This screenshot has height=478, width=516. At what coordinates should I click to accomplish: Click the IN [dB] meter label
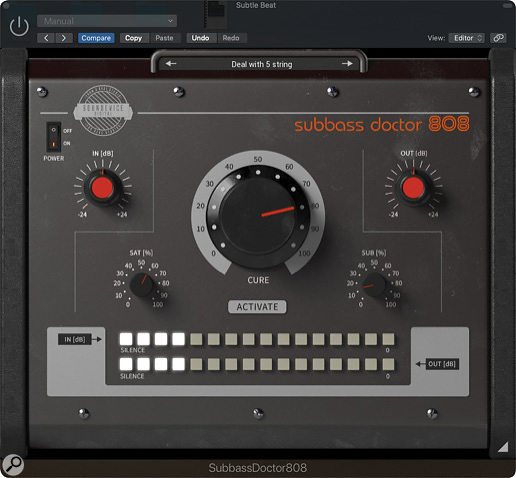75,339
